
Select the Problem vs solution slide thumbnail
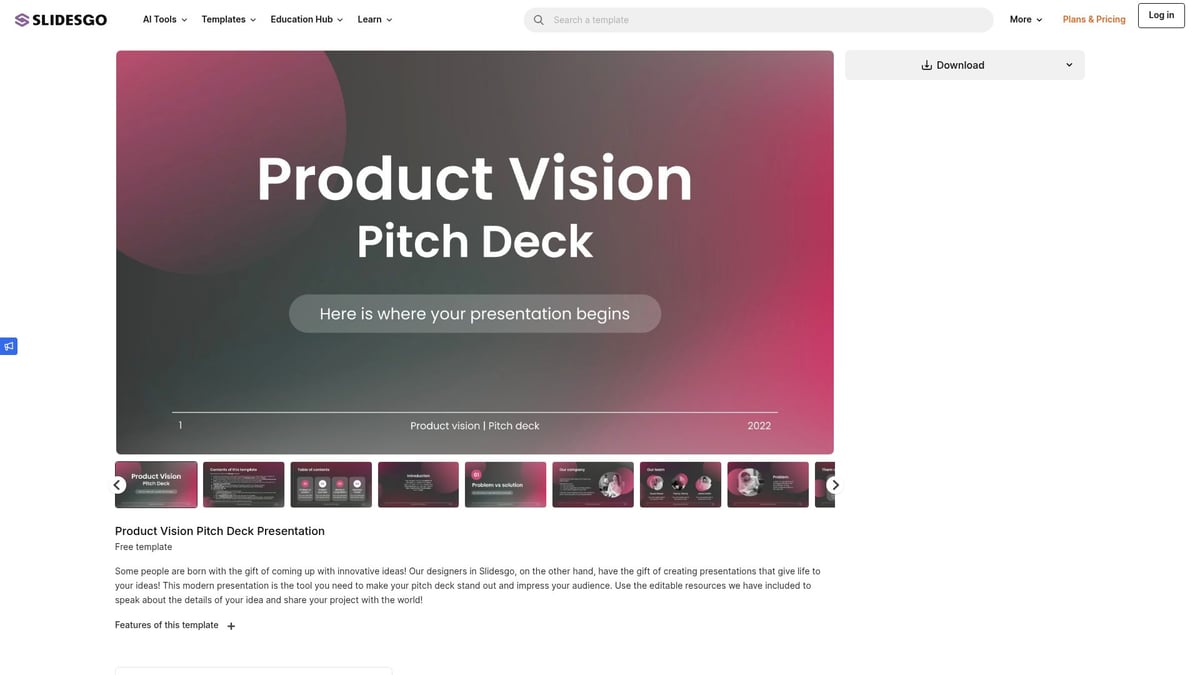505,484
